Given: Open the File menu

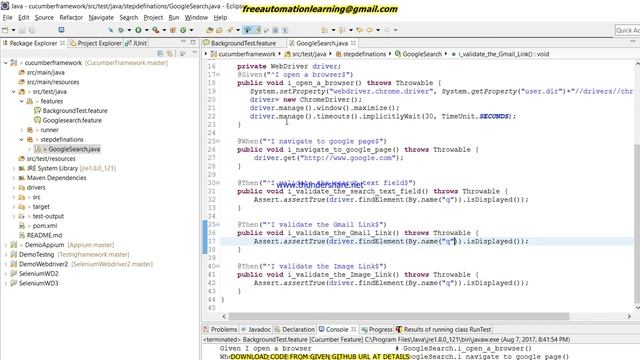Looking at the screenshot, I should click(x=7, y=18).
